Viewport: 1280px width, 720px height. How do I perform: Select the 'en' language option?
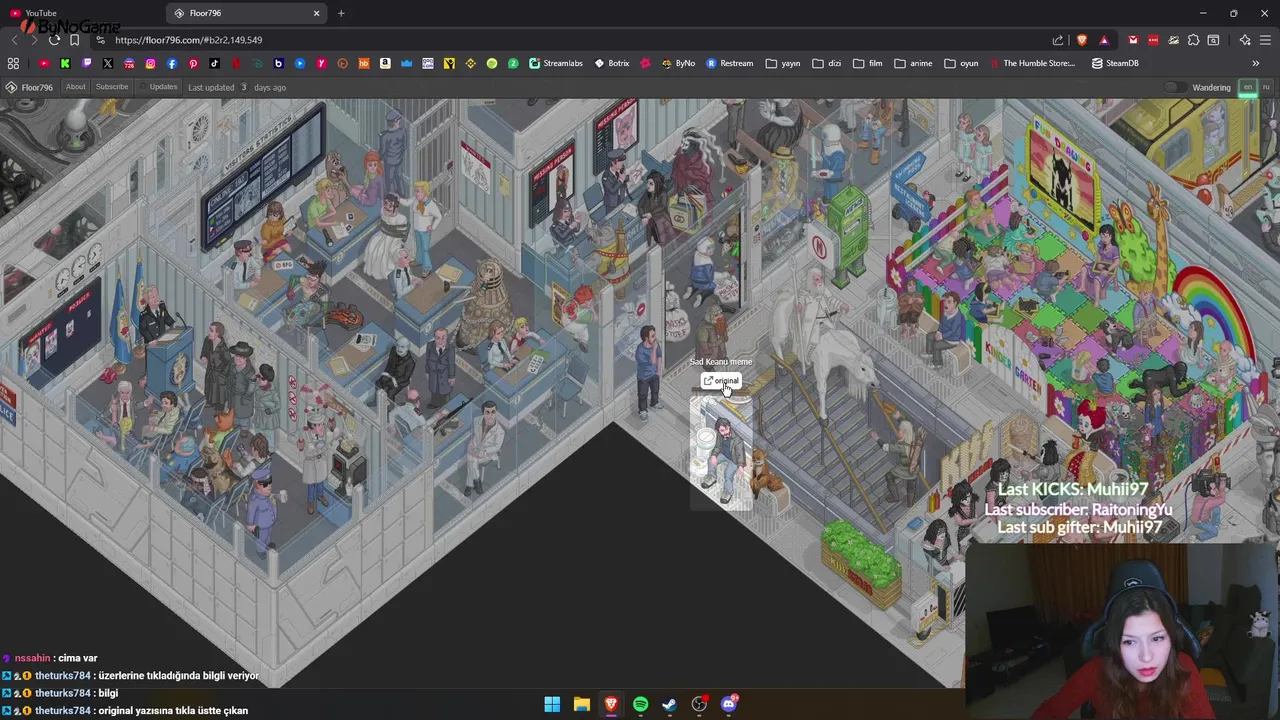(x=1248, y=87)
